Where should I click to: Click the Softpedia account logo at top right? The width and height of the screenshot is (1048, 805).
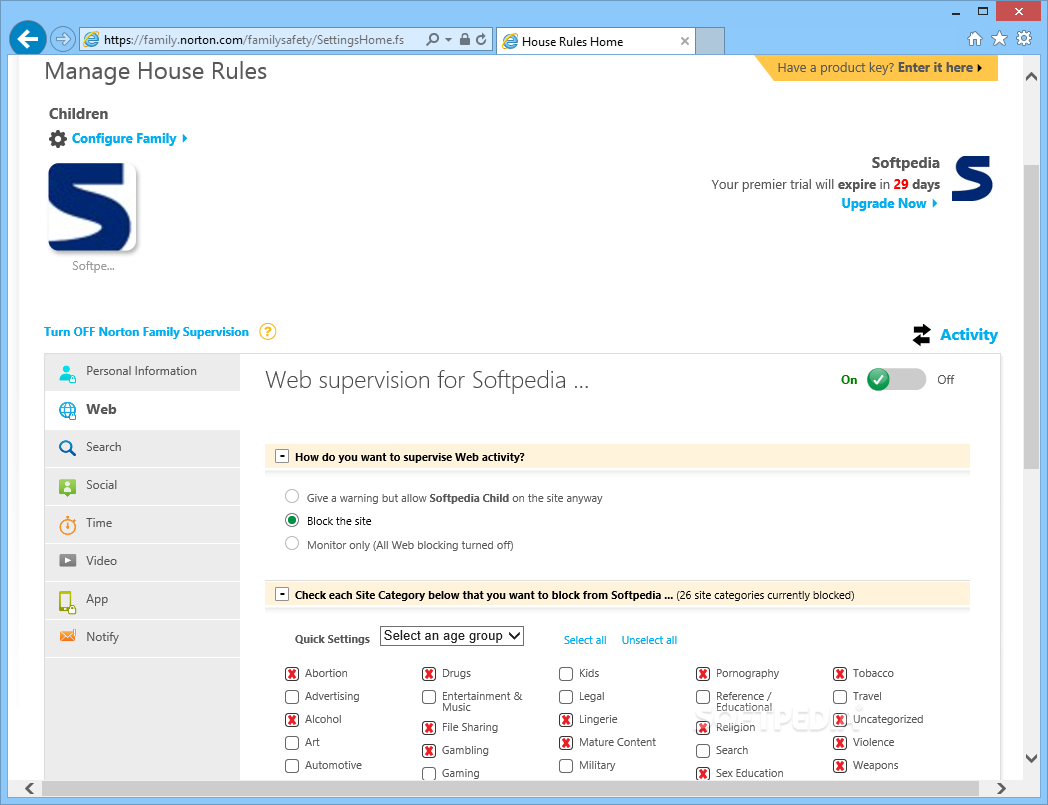[972, 179]
